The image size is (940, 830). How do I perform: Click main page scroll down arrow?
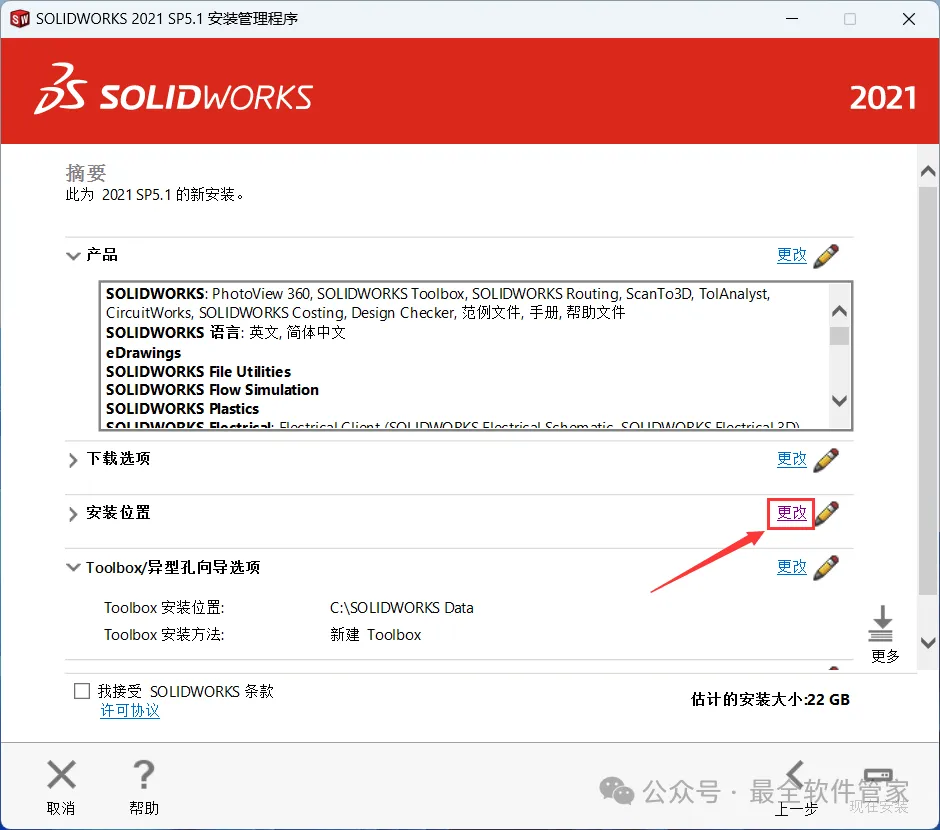(x=928, y=643)
